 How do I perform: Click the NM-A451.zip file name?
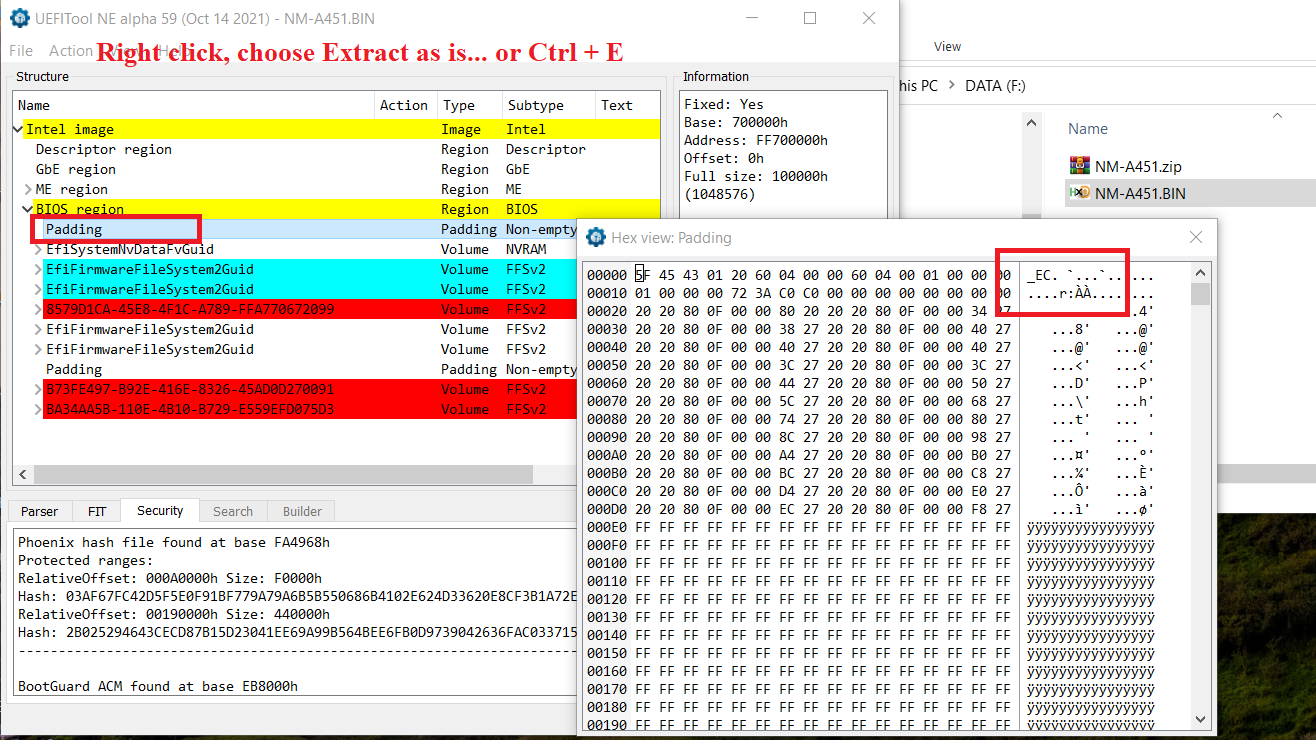point(1138,166)
